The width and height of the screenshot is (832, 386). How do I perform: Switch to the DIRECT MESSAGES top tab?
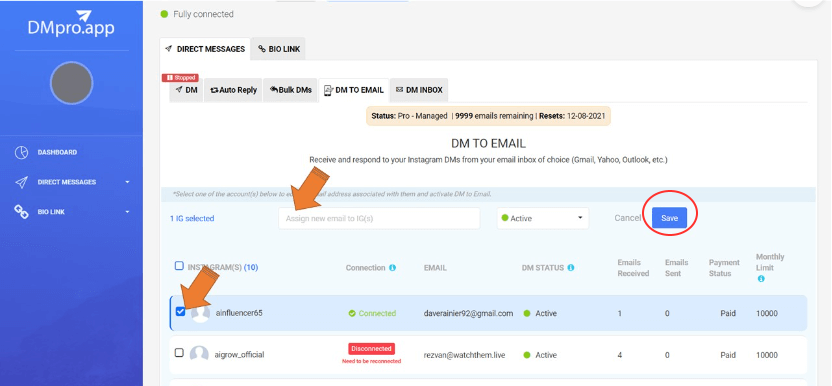205,49
